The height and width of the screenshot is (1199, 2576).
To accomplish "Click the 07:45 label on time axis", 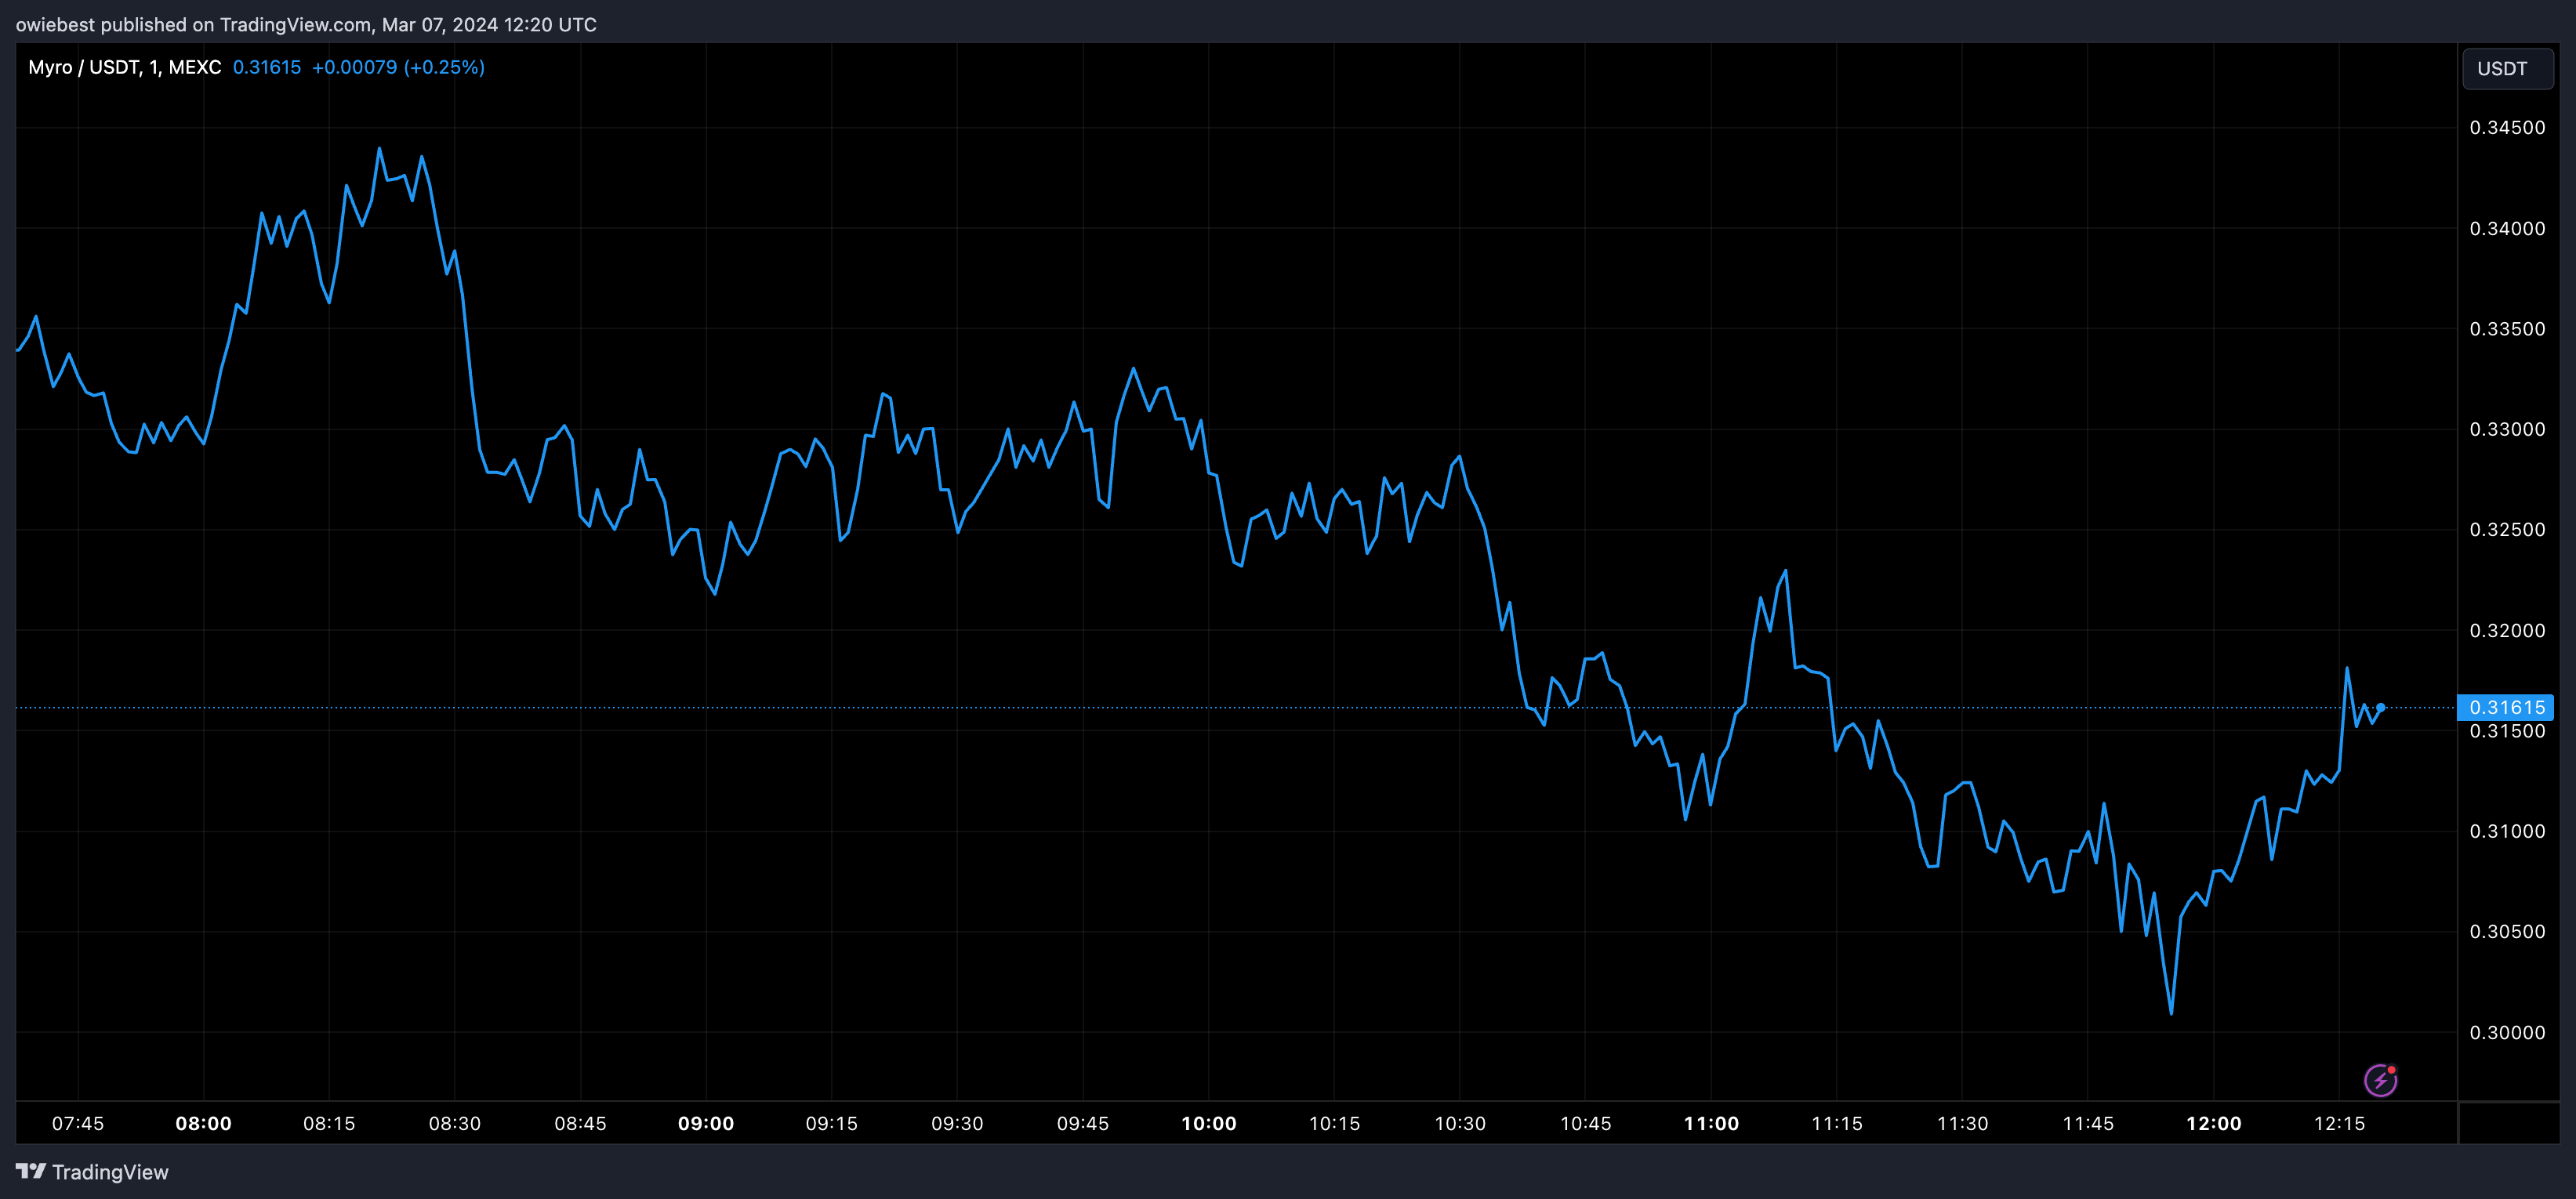I will [x=78, y=1123].
